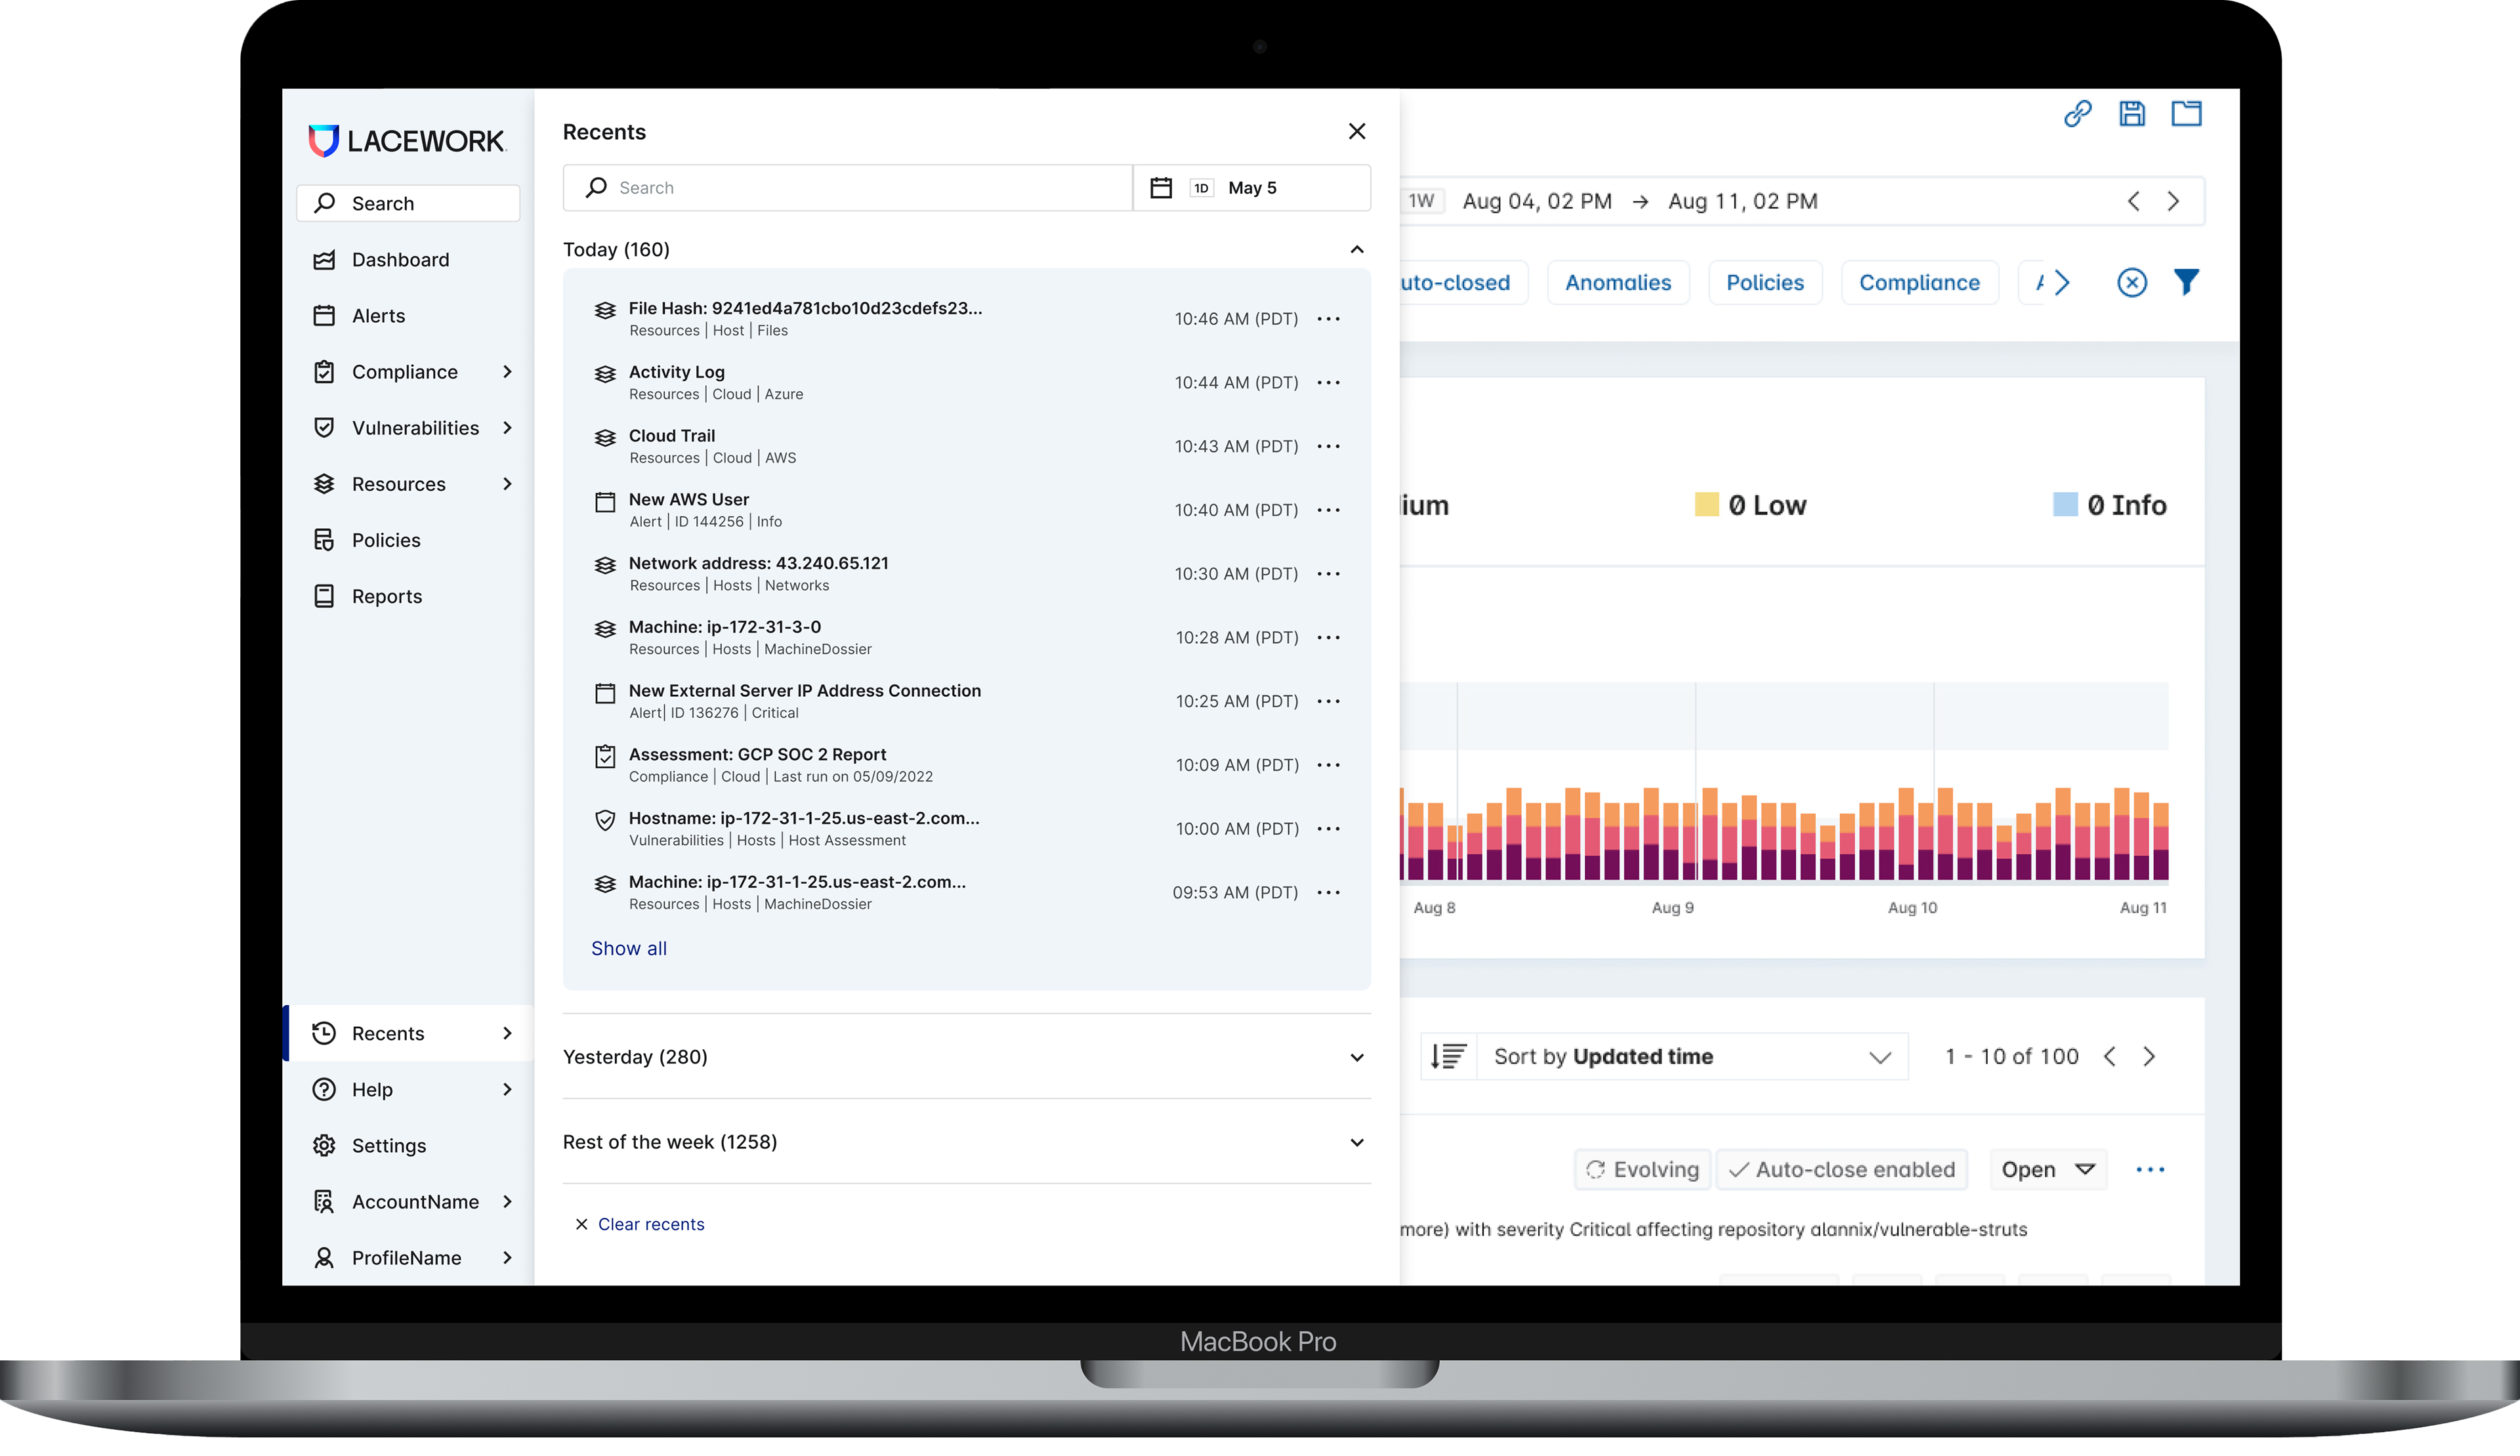Open more options for External Server alert
The image size is (2520, 1456).
1329,702
